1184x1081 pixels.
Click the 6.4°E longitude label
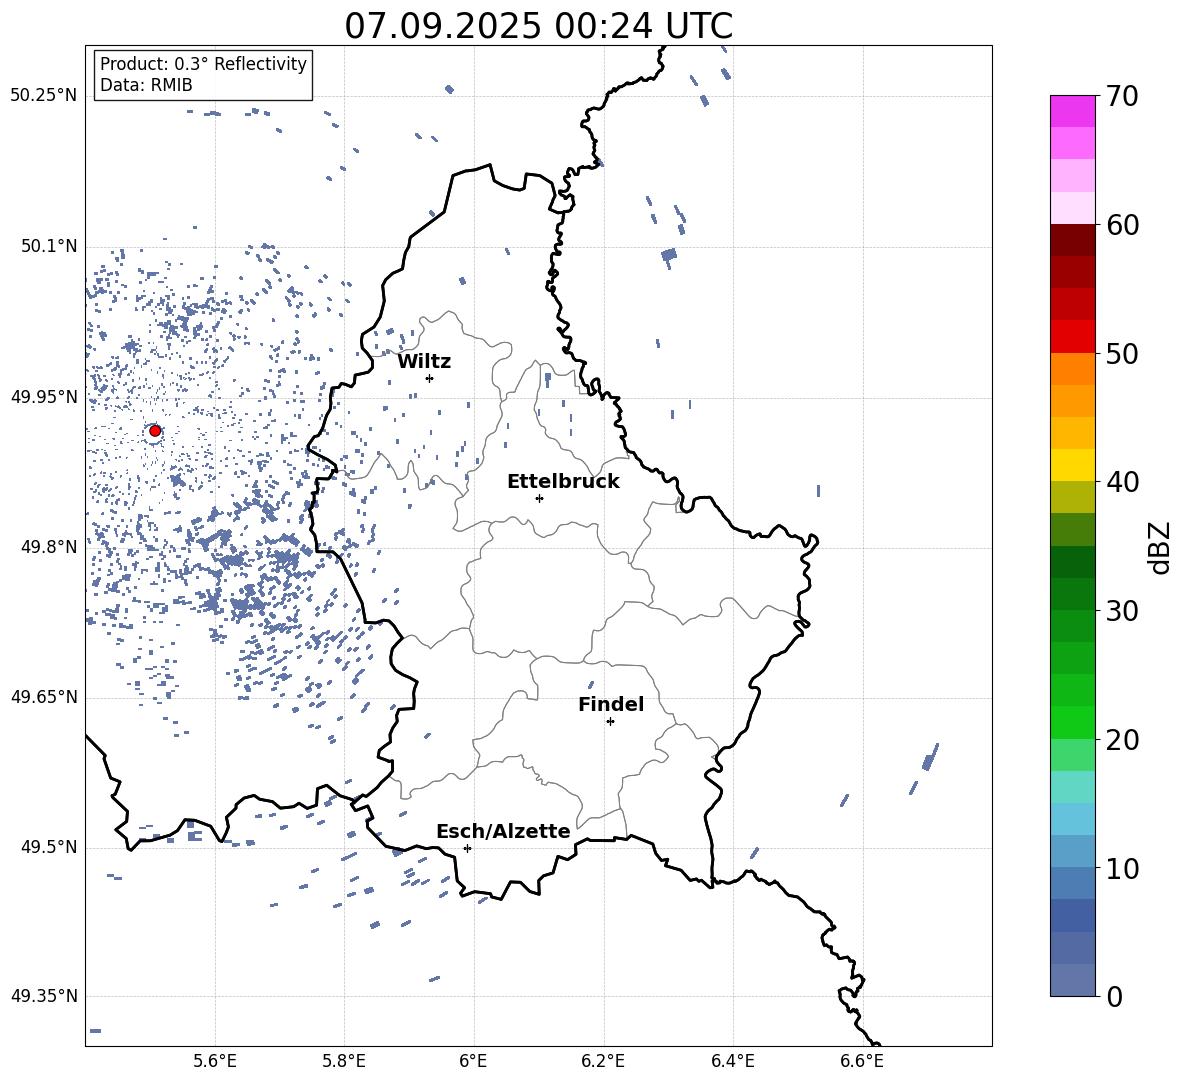point(732,1062)
